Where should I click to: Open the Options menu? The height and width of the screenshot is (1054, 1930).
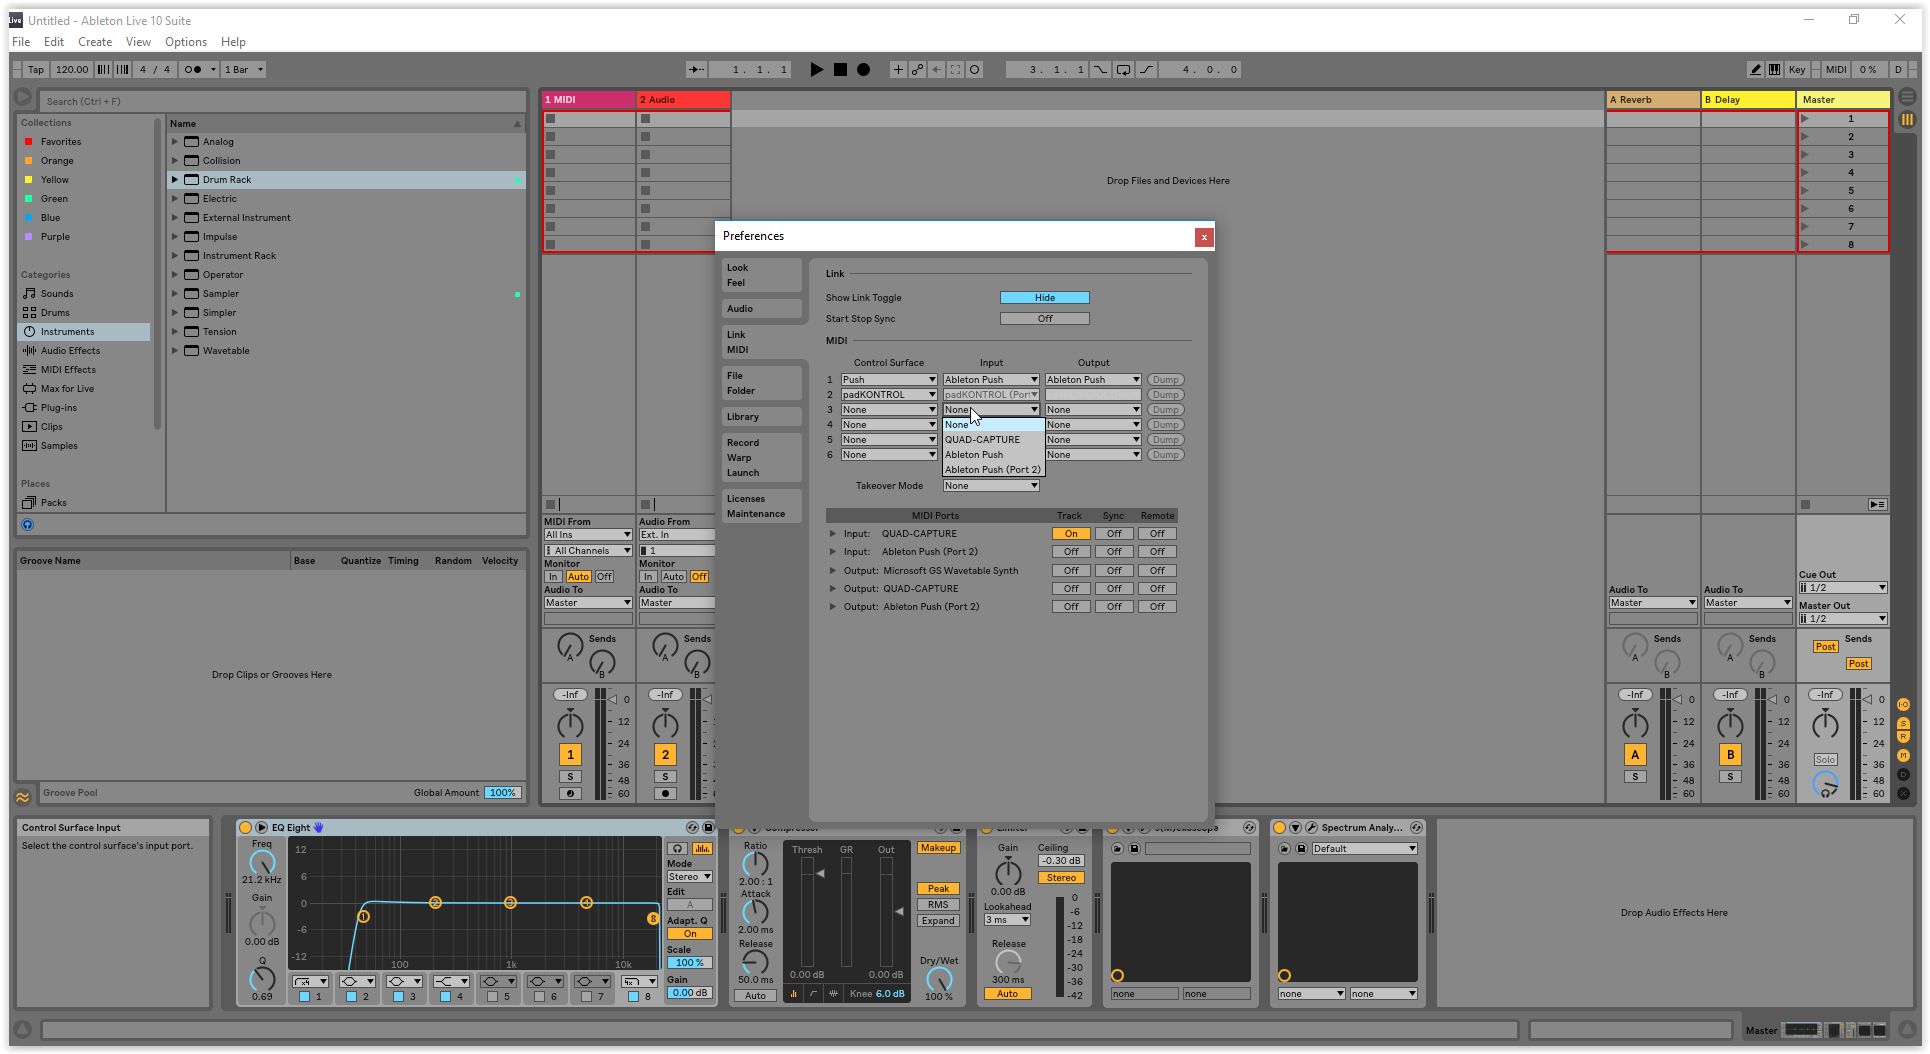click(185, 42)
